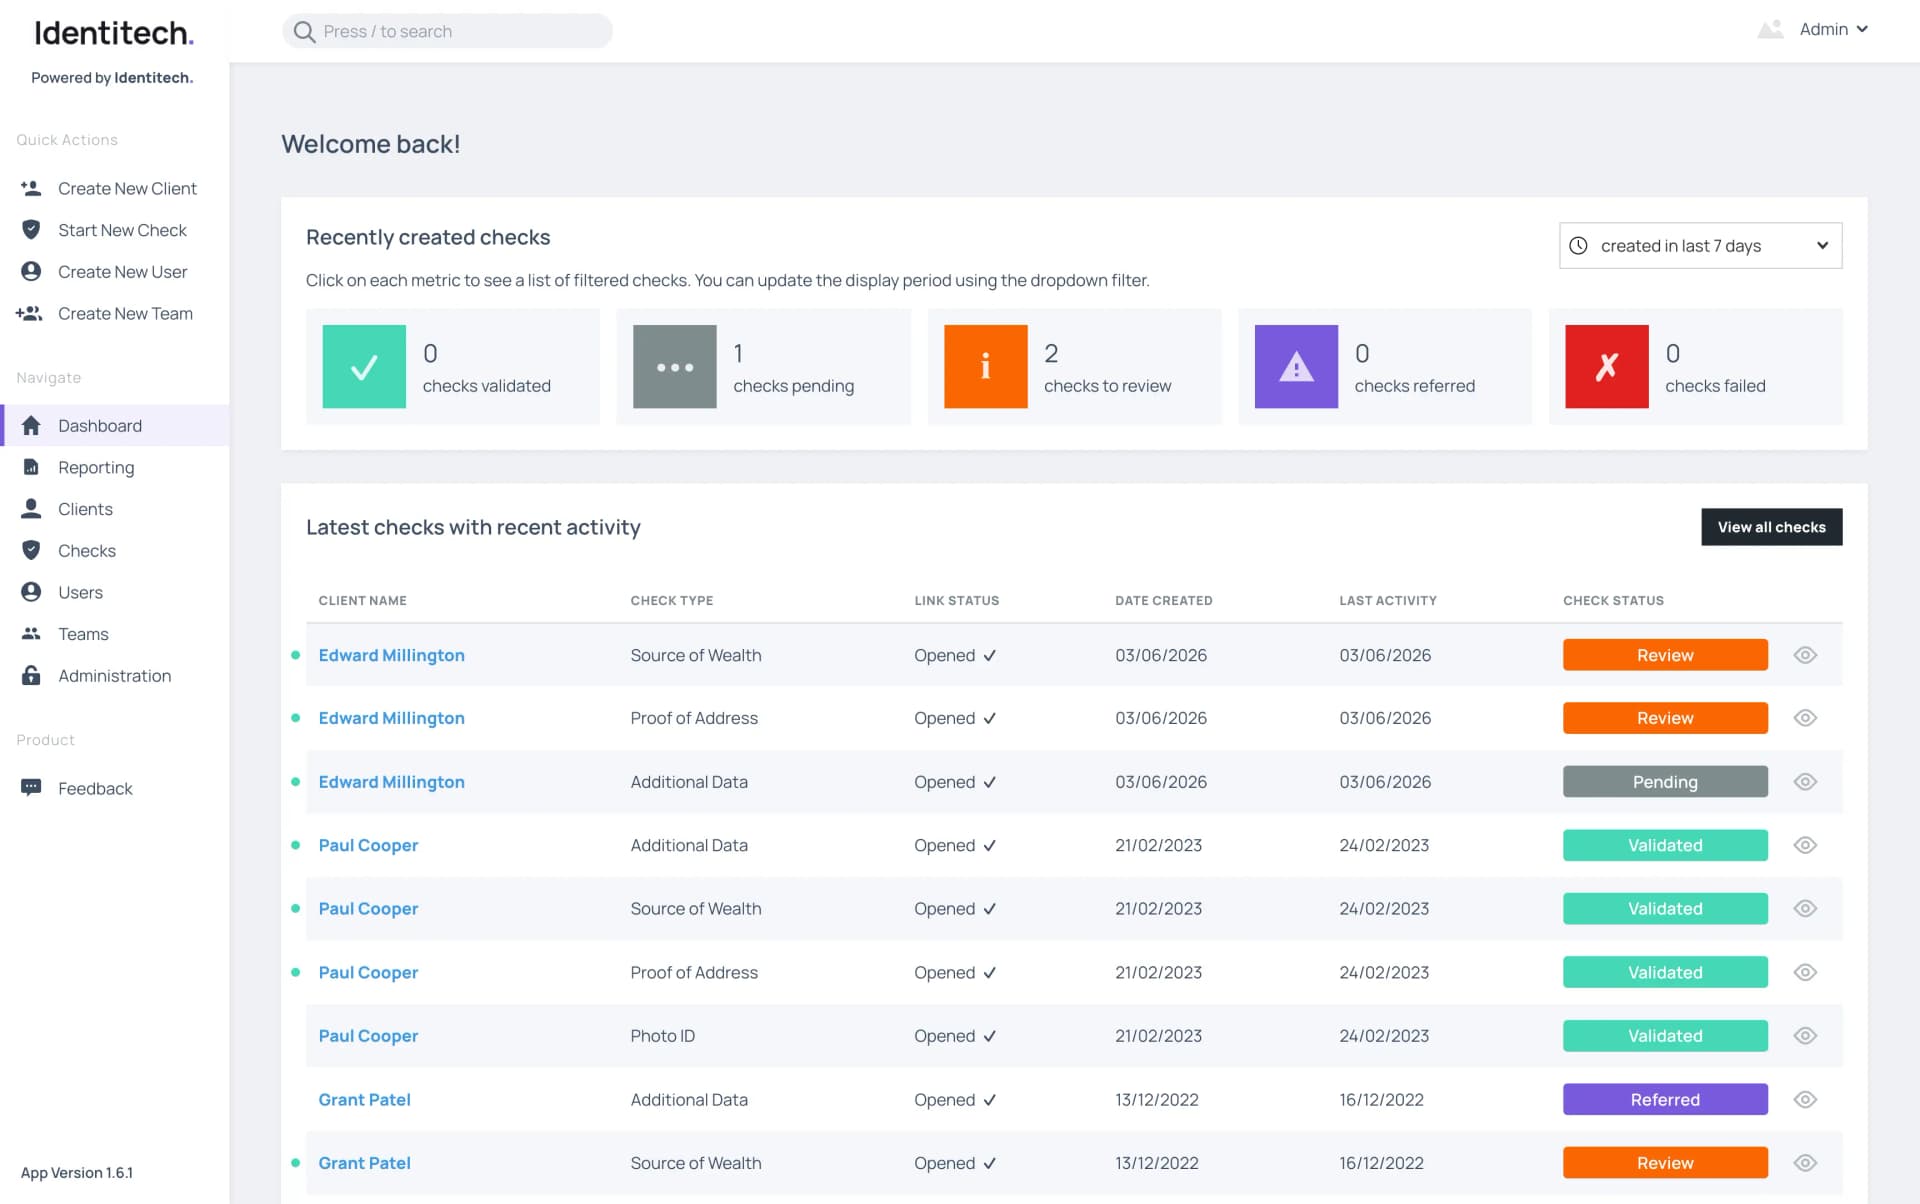Click the View all checks button
Viewport: 1920px width, 1204px height.
(x=1771, y=527)
